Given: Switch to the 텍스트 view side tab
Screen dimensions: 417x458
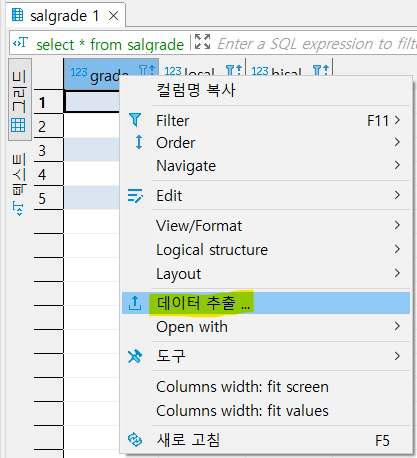Looking at the screenshot, I should [19, 183].
